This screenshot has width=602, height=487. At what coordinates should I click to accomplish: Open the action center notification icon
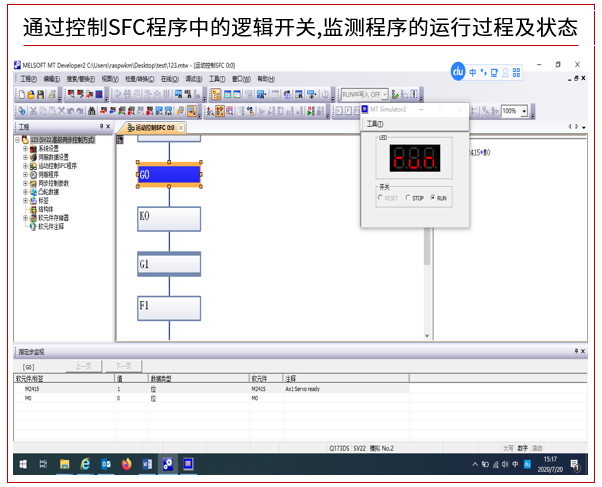[x=575, y=465]
